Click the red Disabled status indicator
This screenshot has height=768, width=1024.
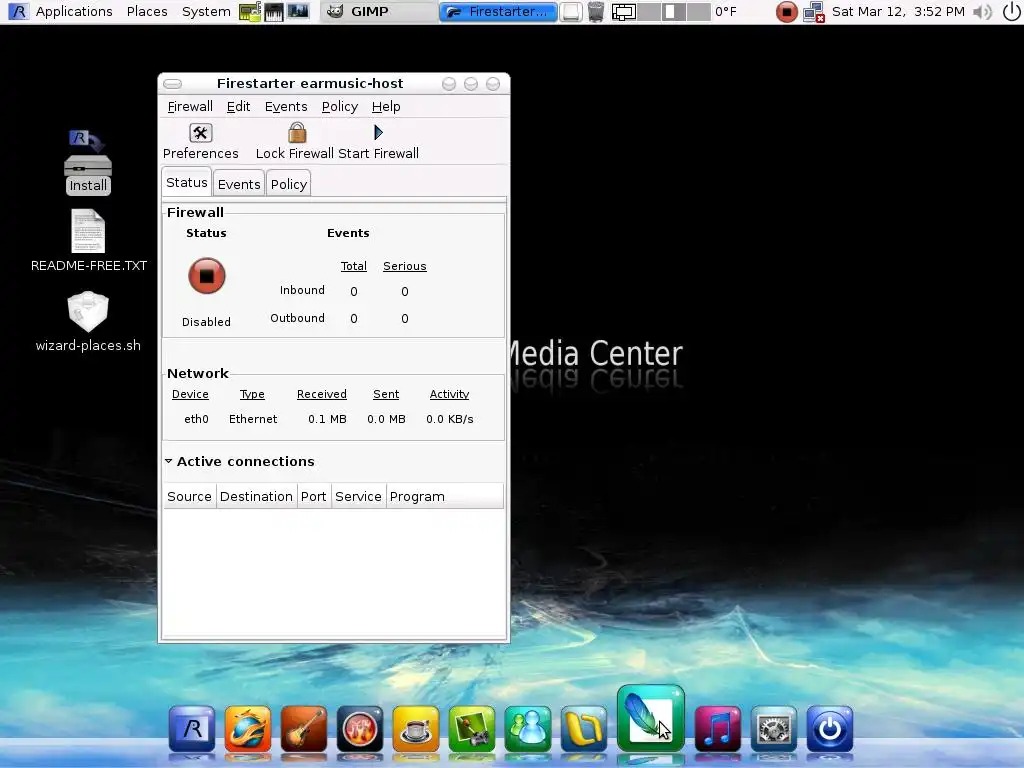[206, 276]
